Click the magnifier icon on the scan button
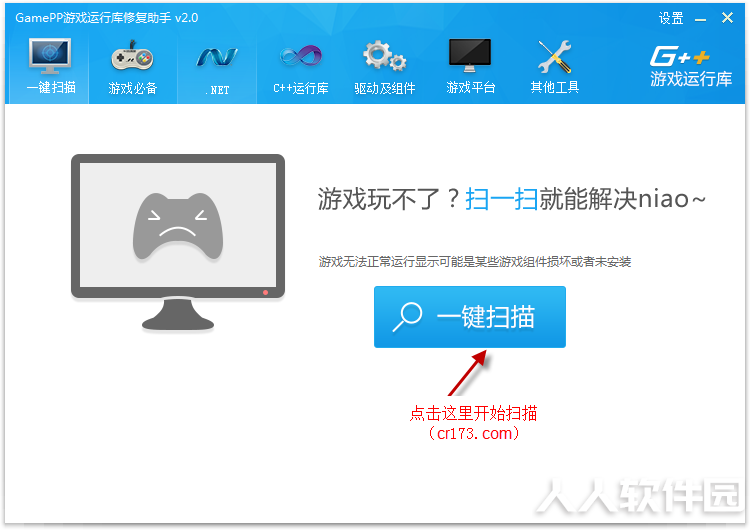The height and width of the screenshot is (530, 750). [x=407, y=317]
